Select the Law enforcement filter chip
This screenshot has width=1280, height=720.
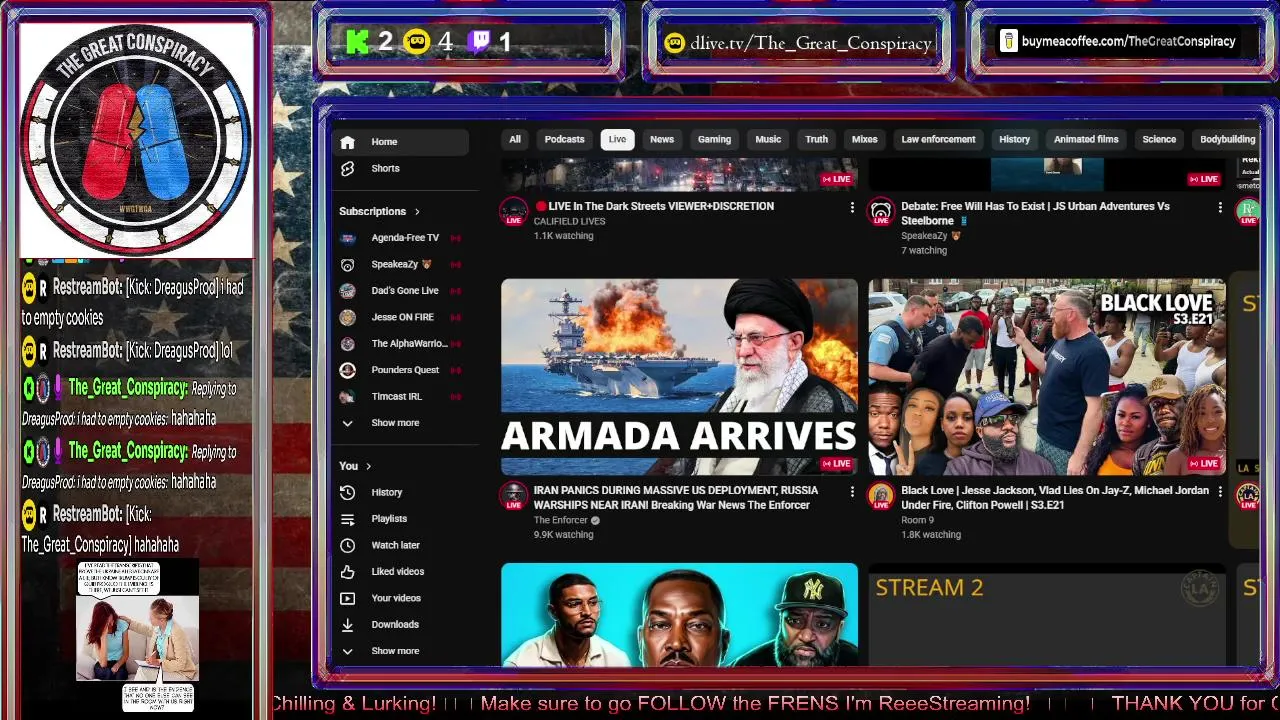coord(938,139)
